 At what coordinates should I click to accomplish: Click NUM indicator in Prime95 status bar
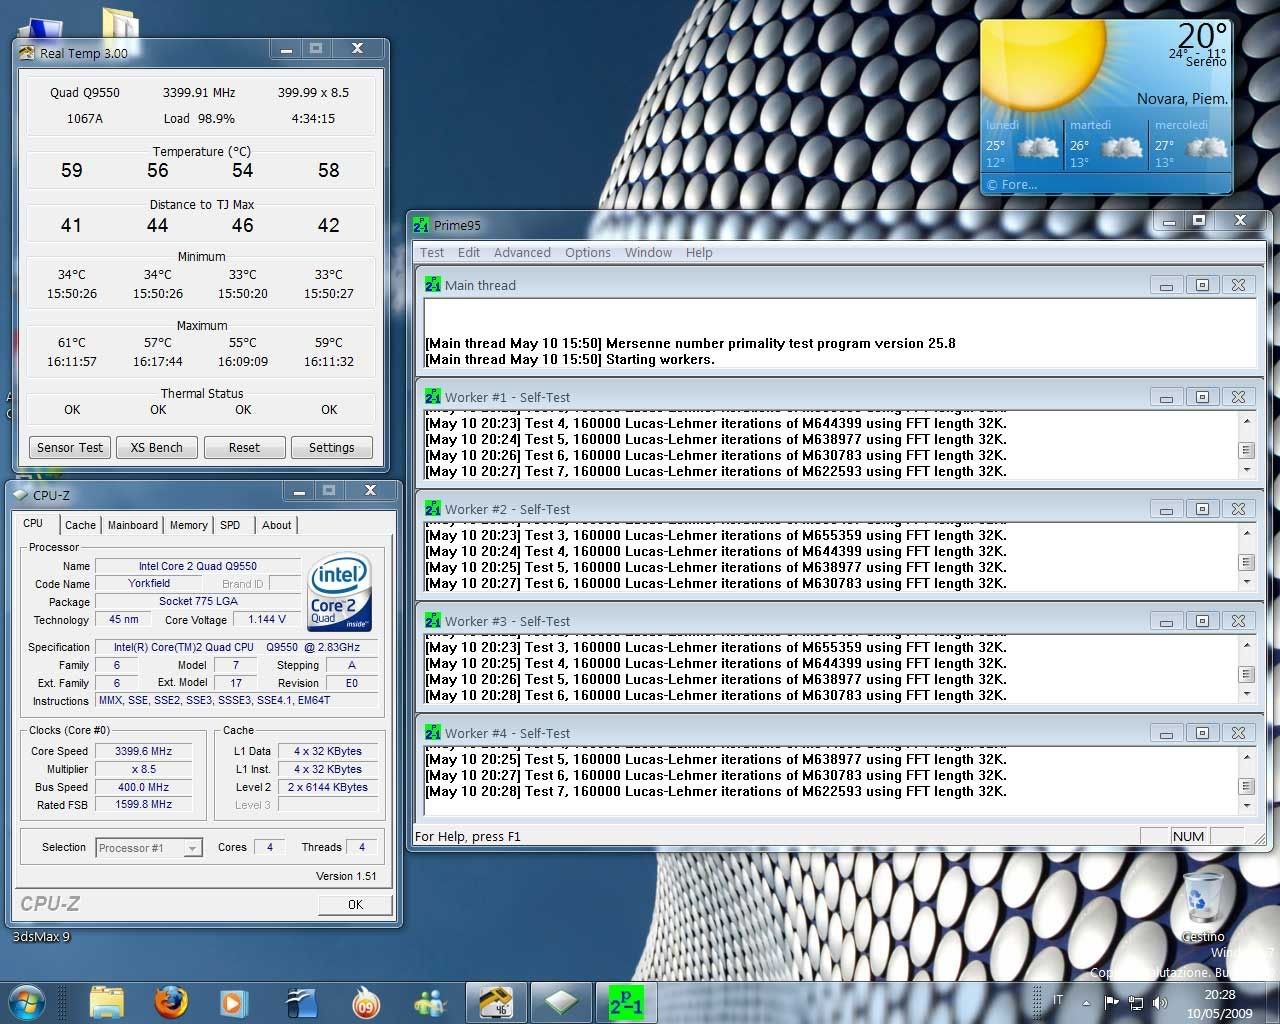click(x=1188, y=836)
